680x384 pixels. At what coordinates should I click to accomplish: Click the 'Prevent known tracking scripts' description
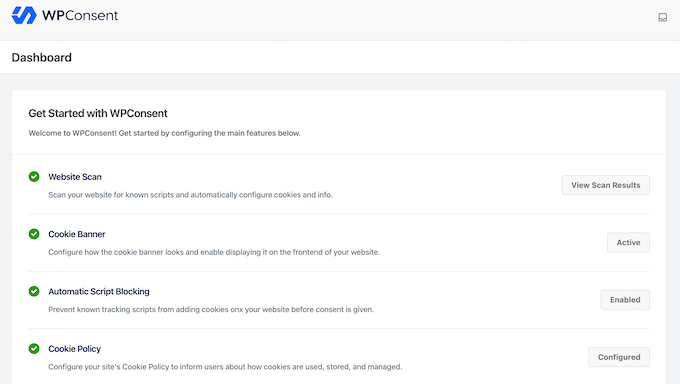coord(211,309)
